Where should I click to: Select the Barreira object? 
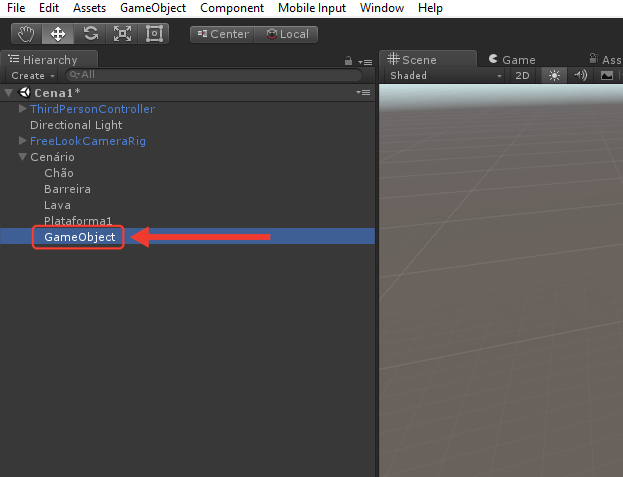tap(67, 189)
